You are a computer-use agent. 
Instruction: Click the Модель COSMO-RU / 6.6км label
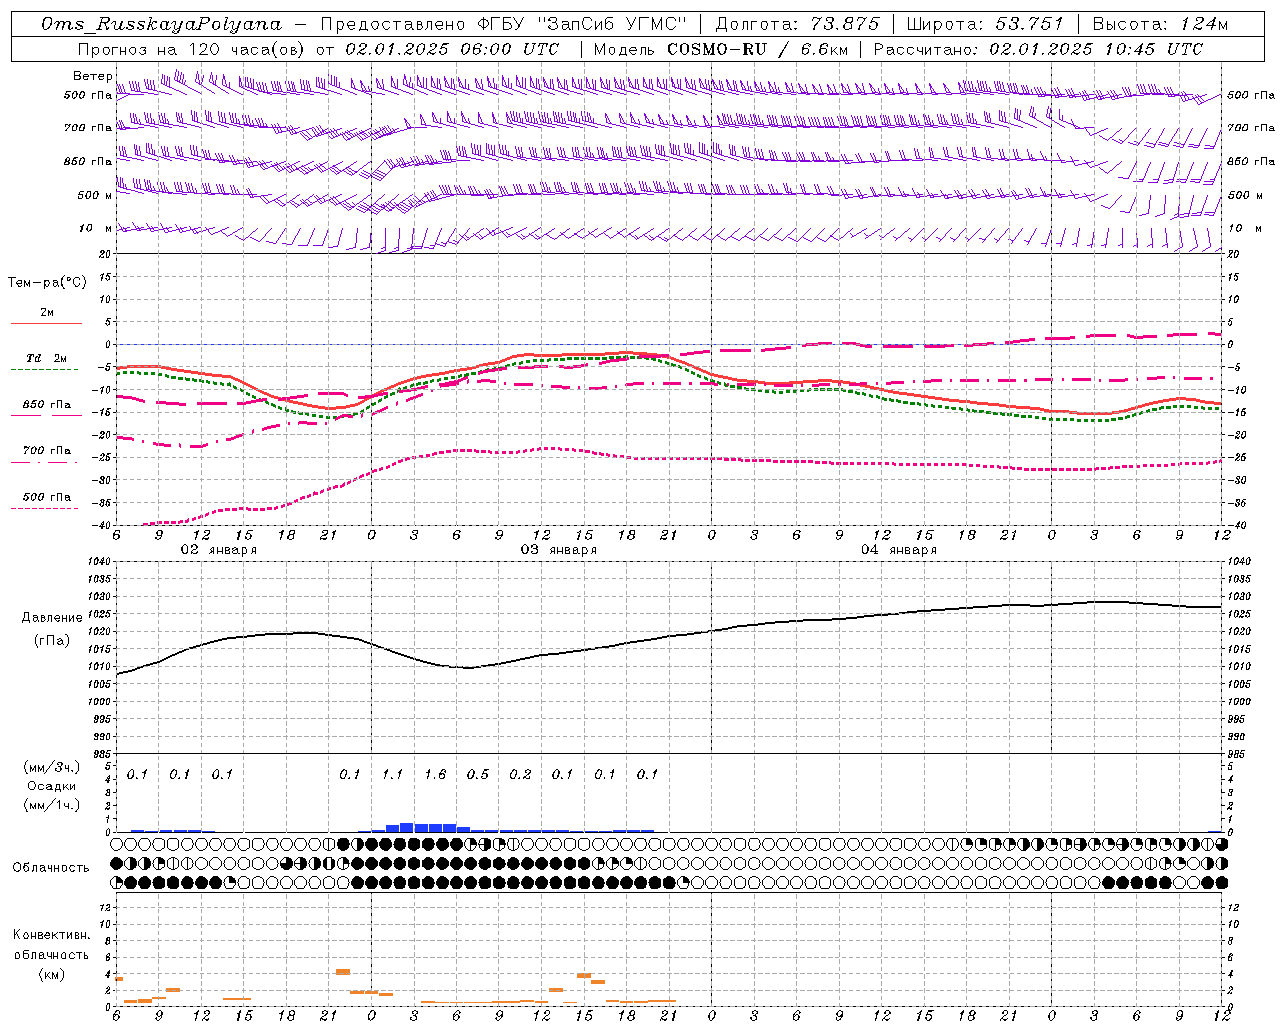click(720, 48)
